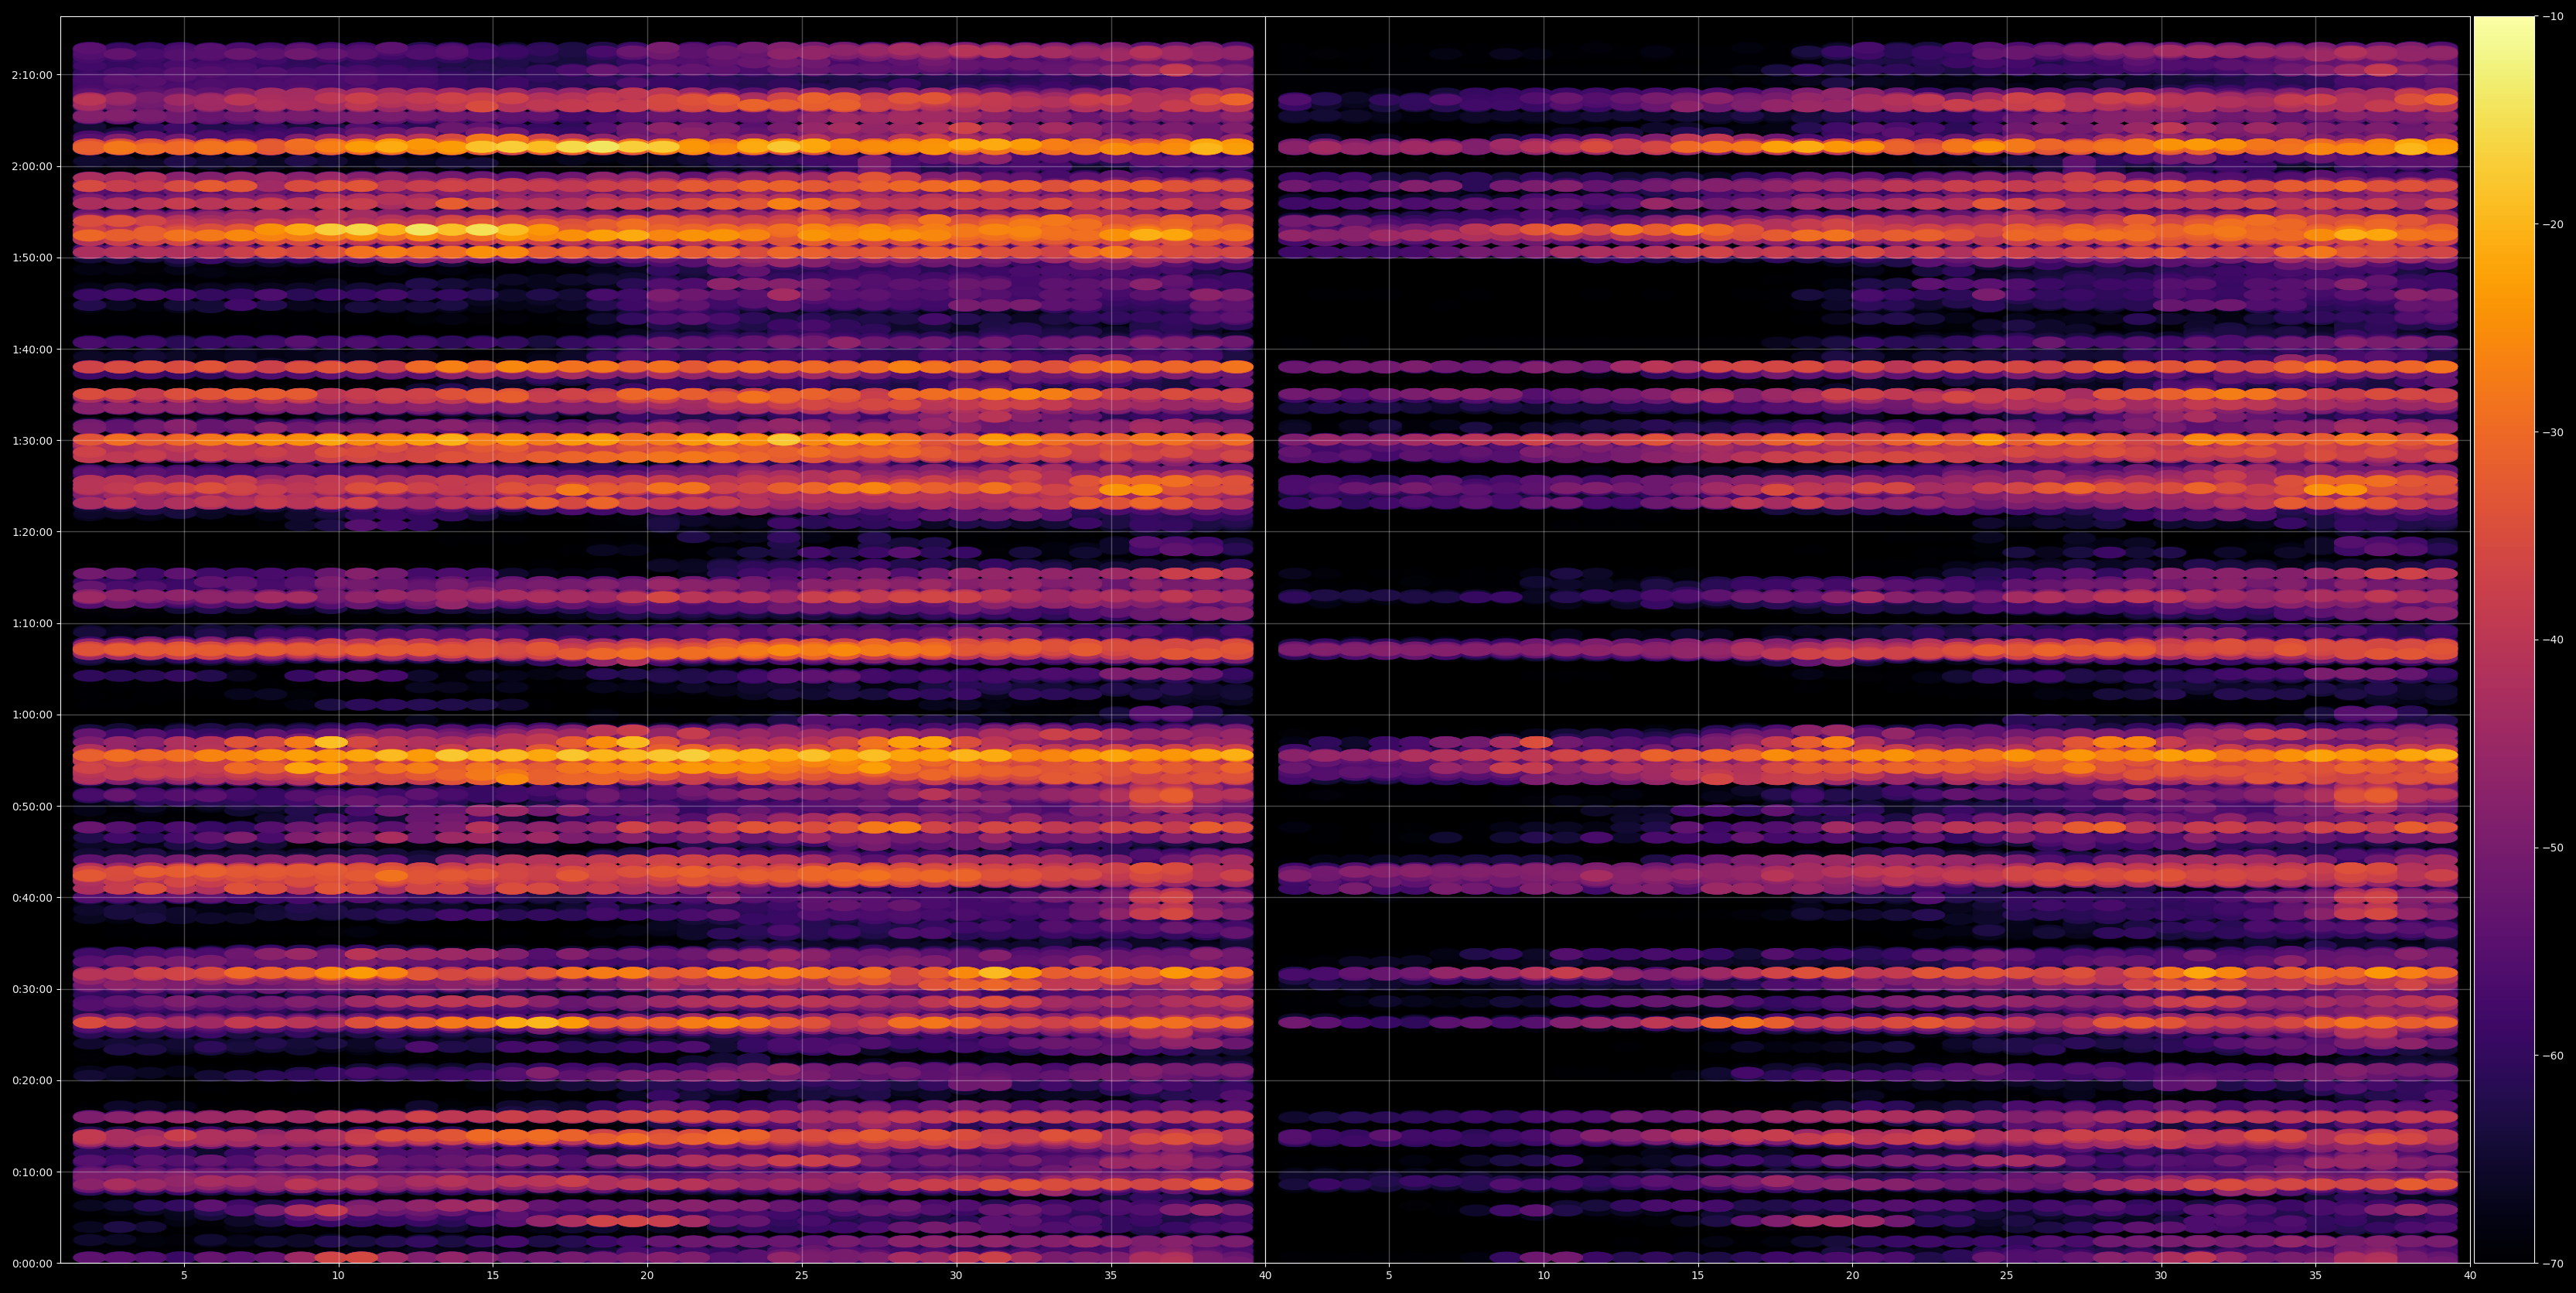Select x-axis label 35 of the right plot
Image resolution: width=2576 pixels, height=1293 pixels.
[2316, 1276]
